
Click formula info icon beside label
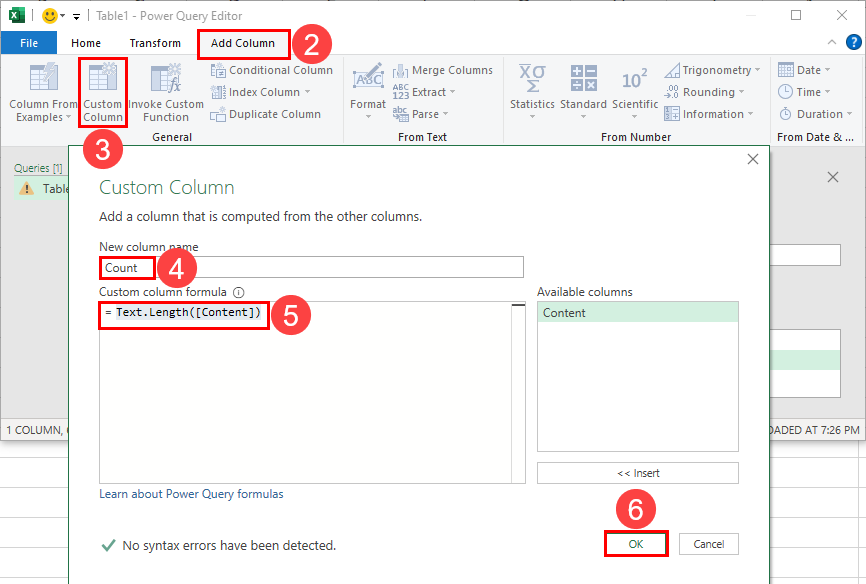[x=239, y=292]
